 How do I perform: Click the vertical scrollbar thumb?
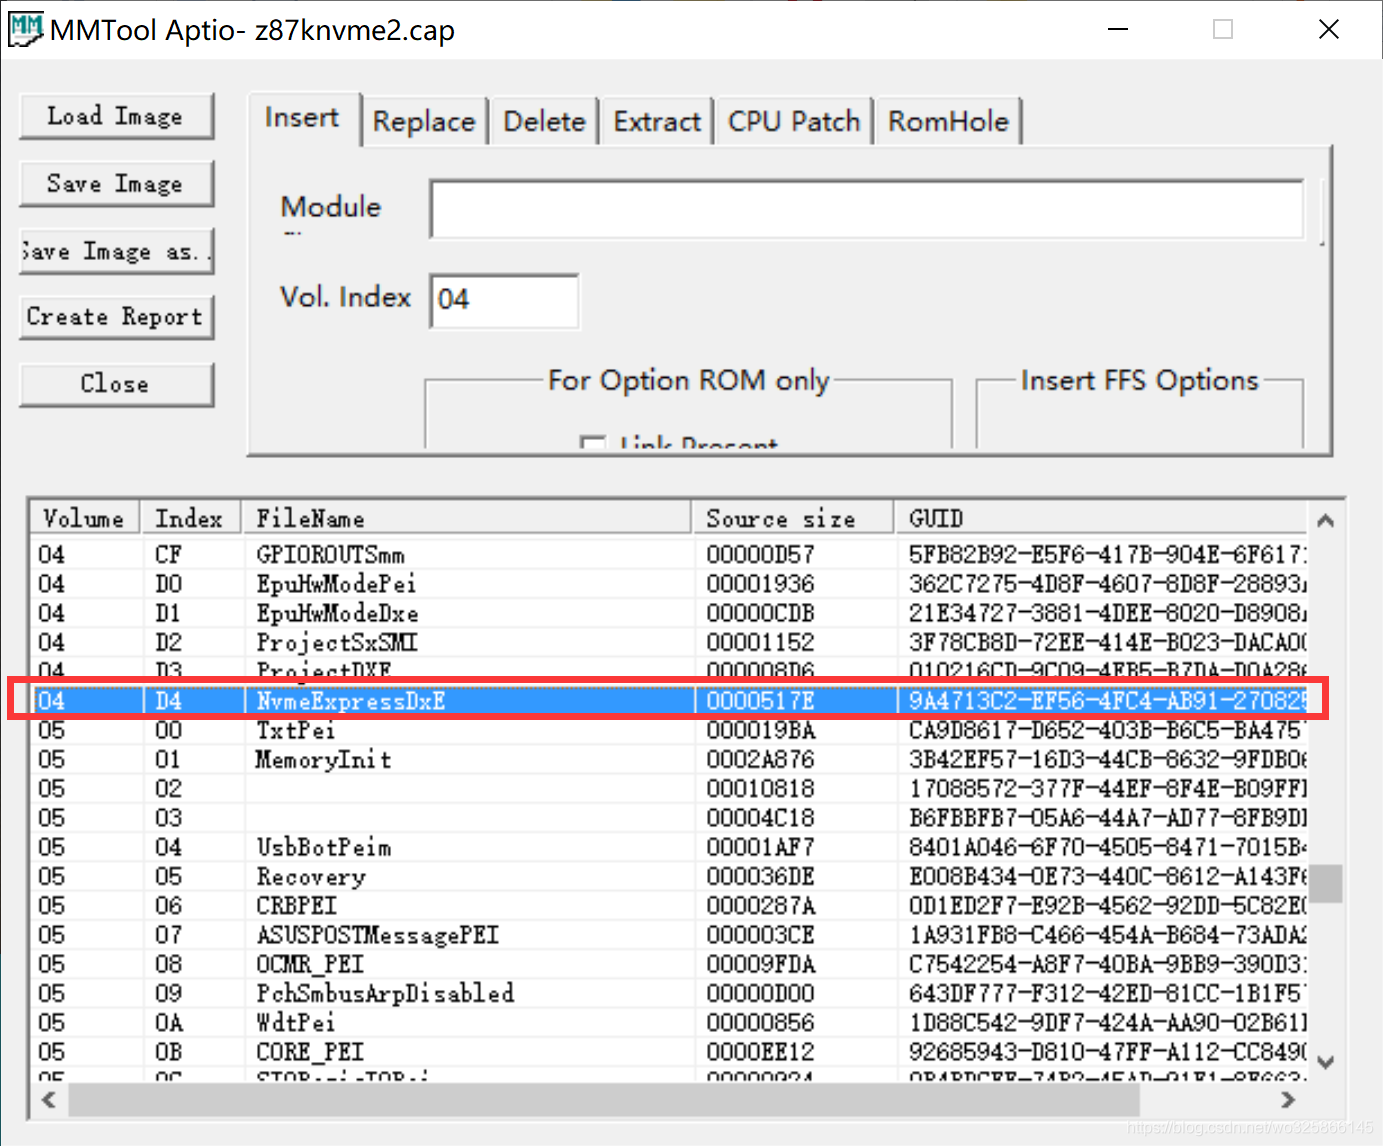point(1326,884)
